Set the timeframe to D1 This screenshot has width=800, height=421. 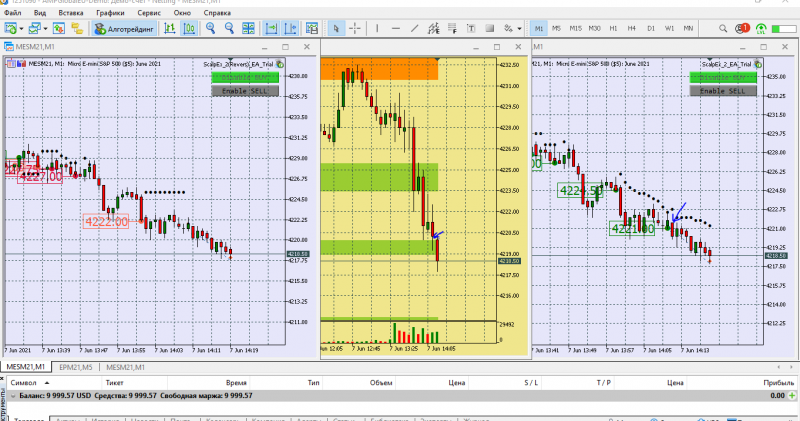click(651, 29)
